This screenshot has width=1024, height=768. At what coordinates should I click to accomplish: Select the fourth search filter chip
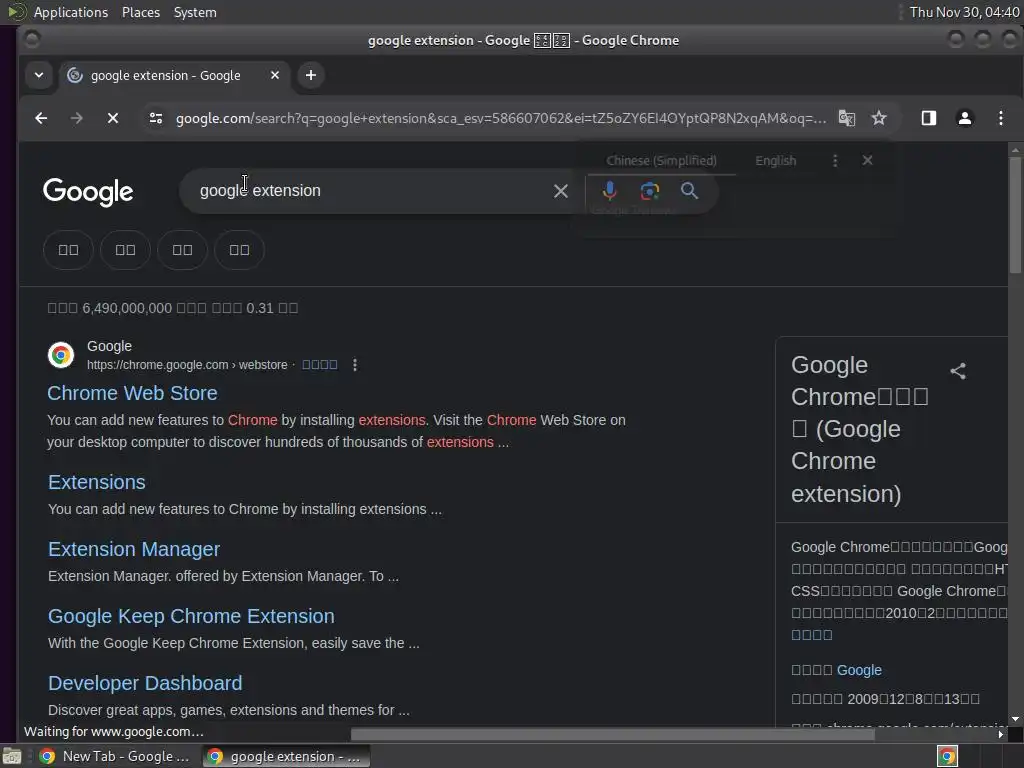[x=239, y=249]
